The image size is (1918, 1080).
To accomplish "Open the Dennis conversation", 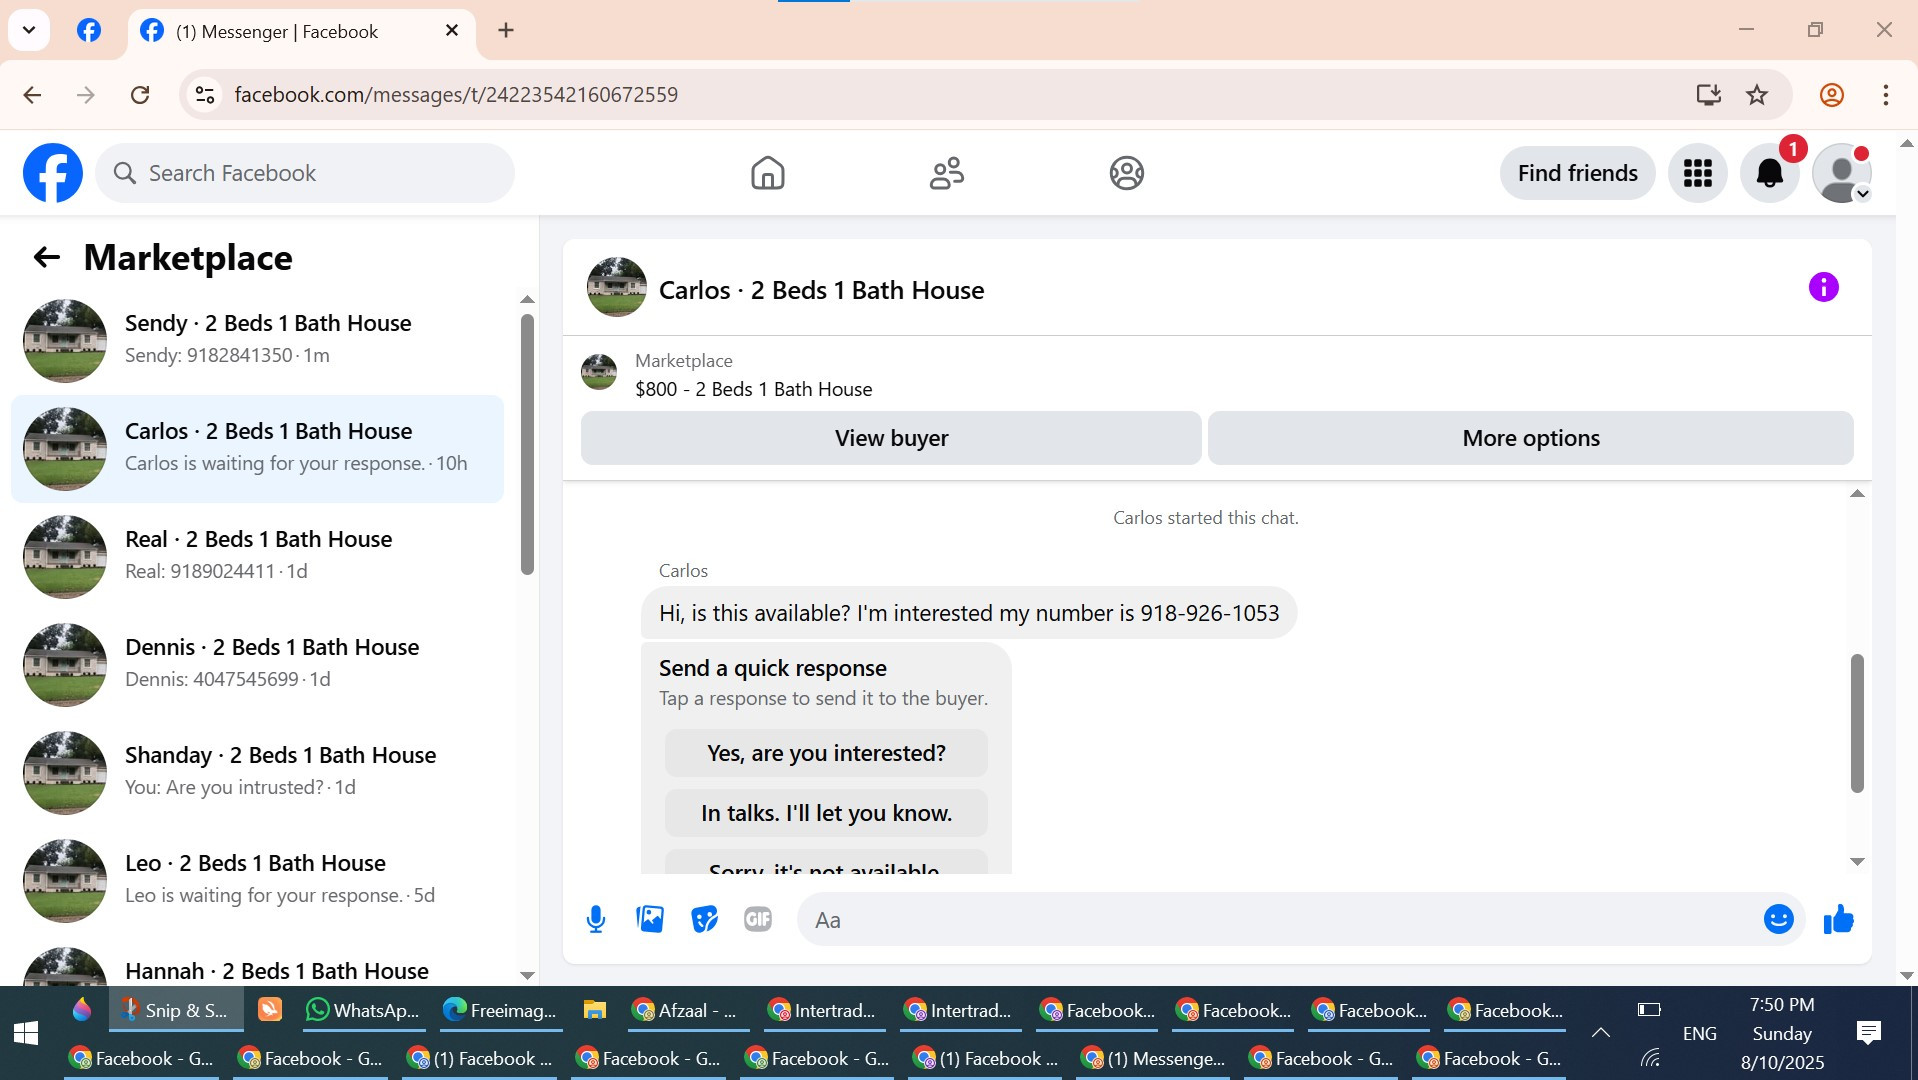I will pyautogui.click(x=257, y=664).
